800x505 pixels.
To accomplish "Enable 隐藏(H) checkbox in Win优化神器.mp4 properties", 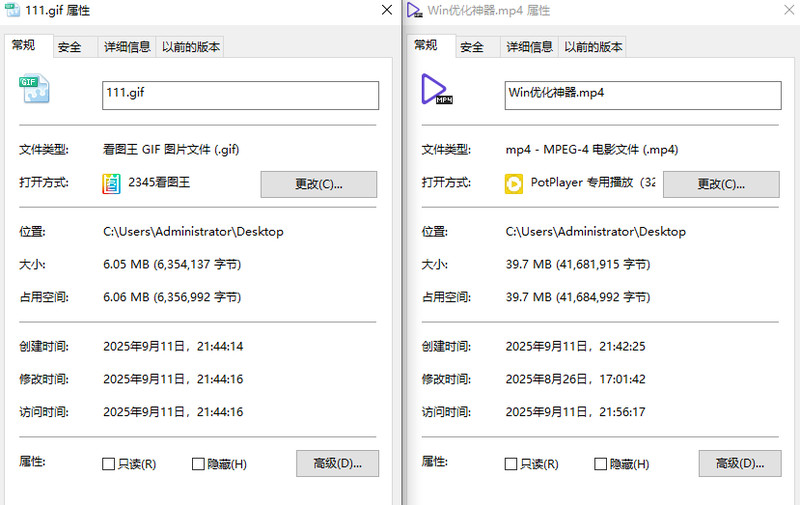I will 601,464.
